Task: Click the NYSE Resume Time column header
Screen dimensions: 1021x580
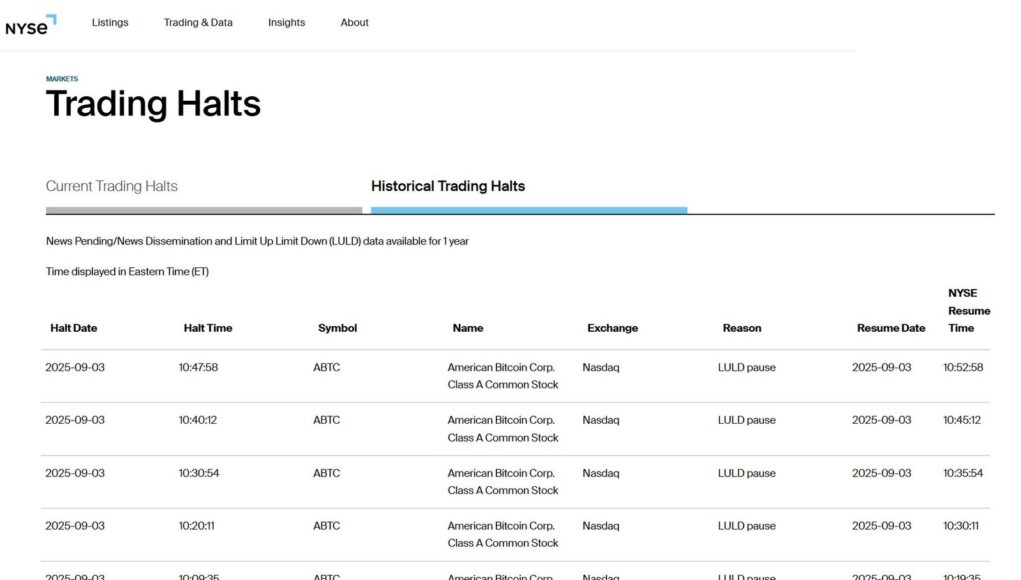Action: click(x=969, y=311)
